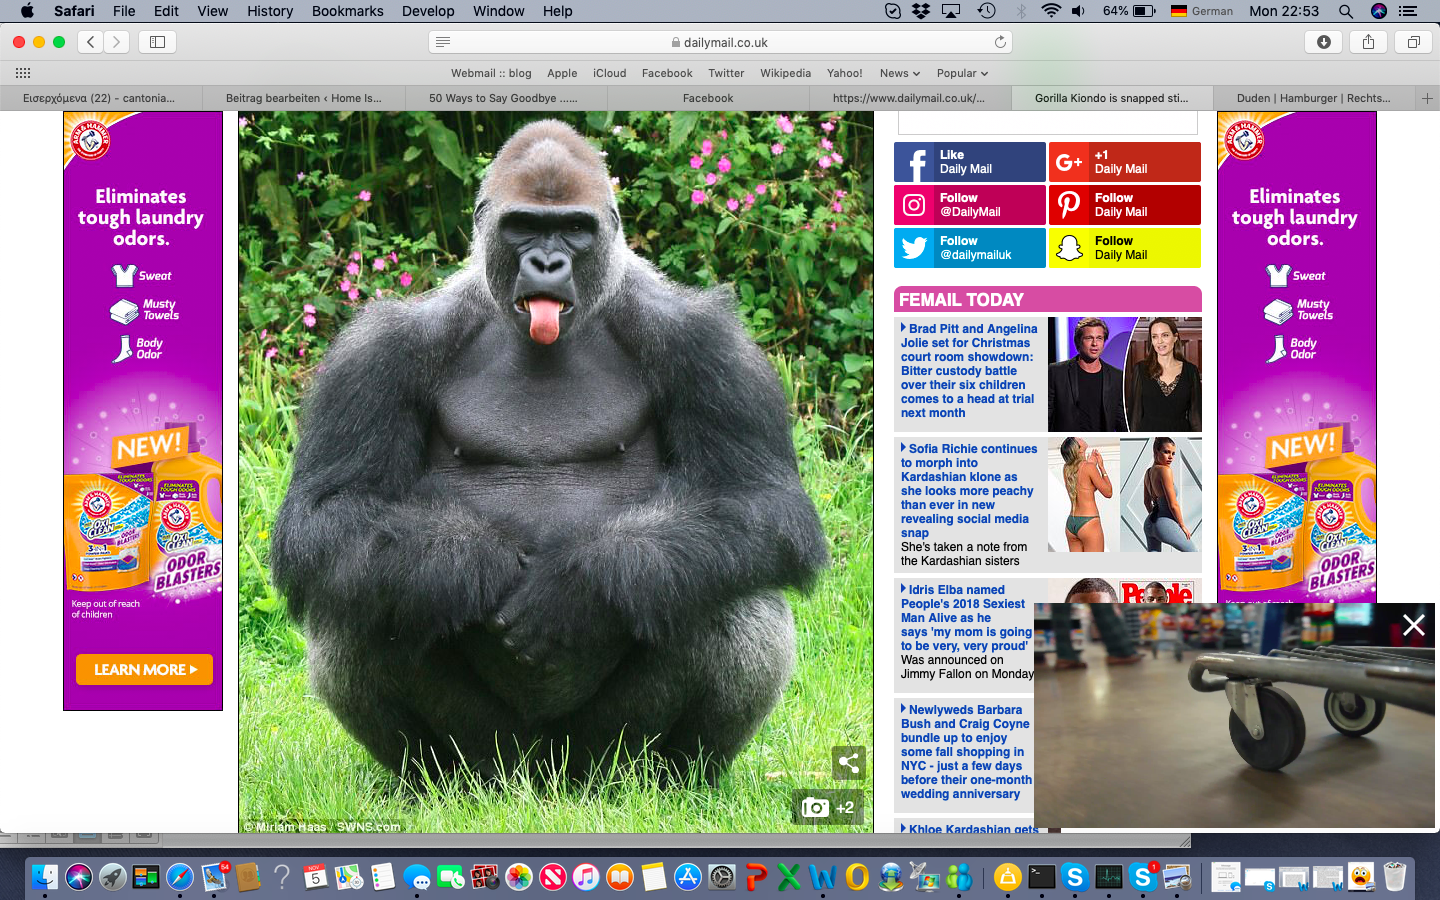1440x900 pixels.
Task: Expand the Popular bookmarks folder
Action: [962, 73]
